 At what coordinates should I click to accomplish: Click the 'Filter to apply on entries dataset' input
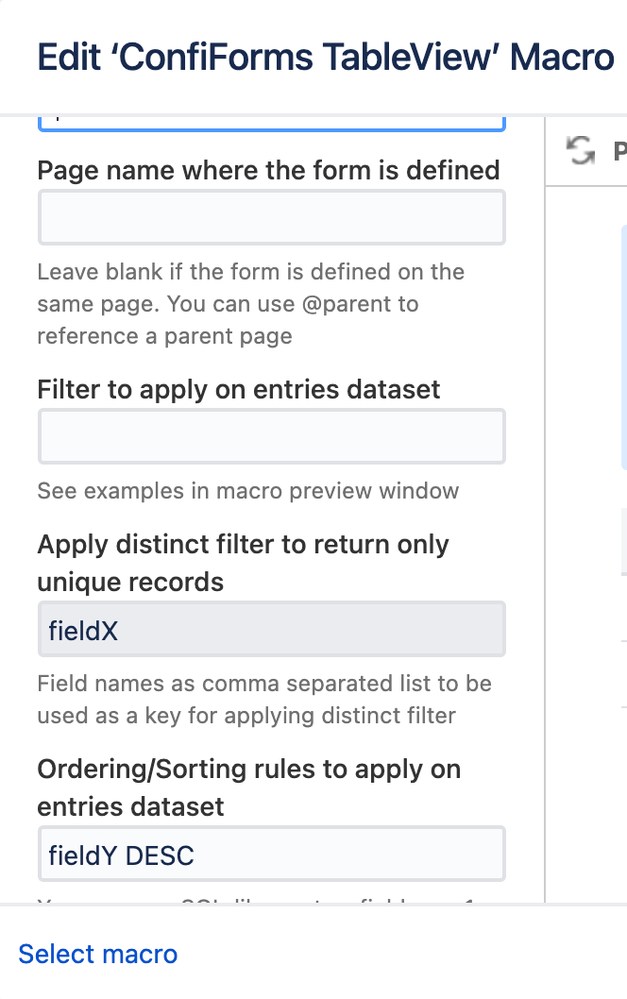coord(271,437)
